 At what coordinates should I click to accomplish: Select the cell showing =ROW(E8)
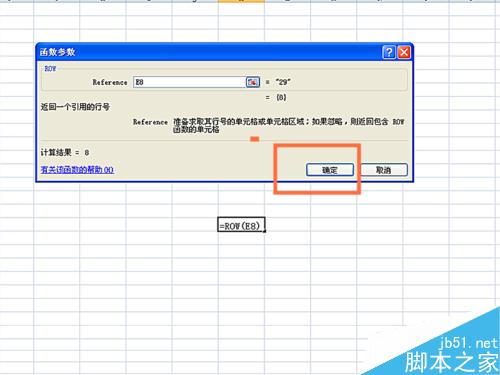241,226
